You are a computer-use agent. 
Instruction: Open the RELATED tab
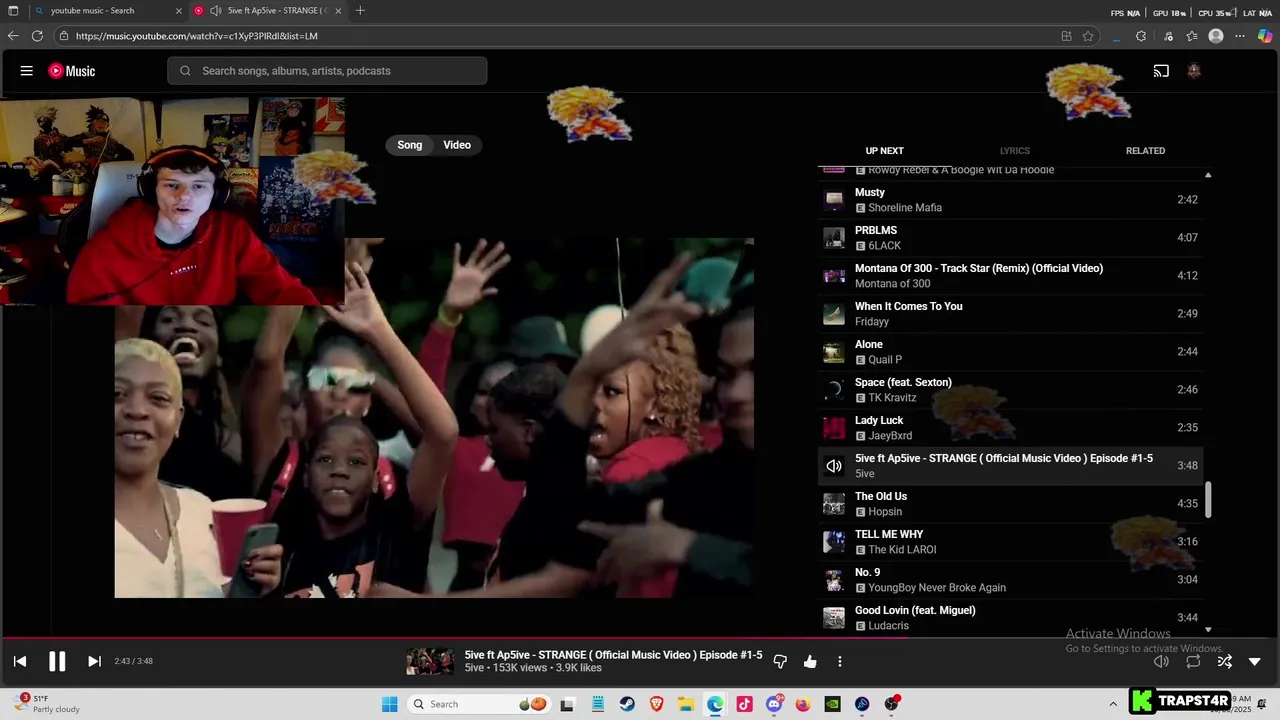[1145, 151]
